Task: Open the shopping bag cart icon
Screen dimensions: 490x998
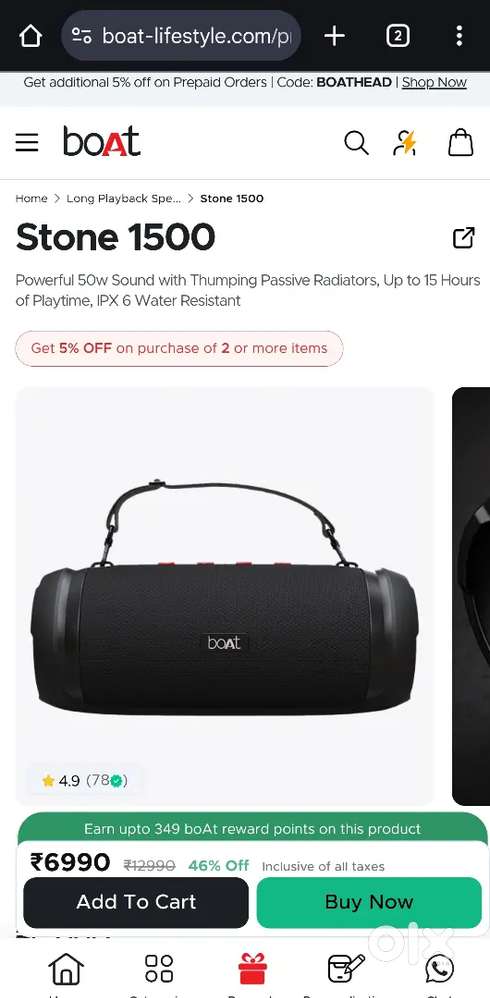Action: coord(461,143)
